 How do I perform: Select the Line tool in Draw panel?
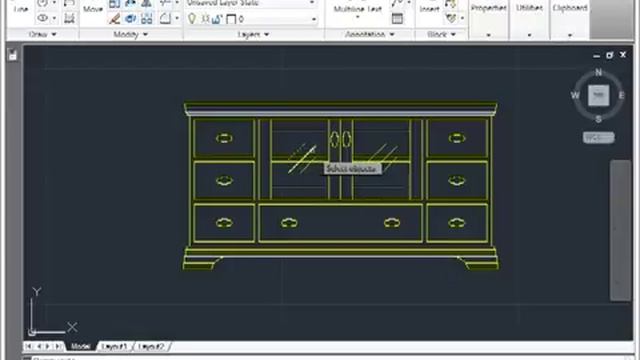(x=20, y=8)
